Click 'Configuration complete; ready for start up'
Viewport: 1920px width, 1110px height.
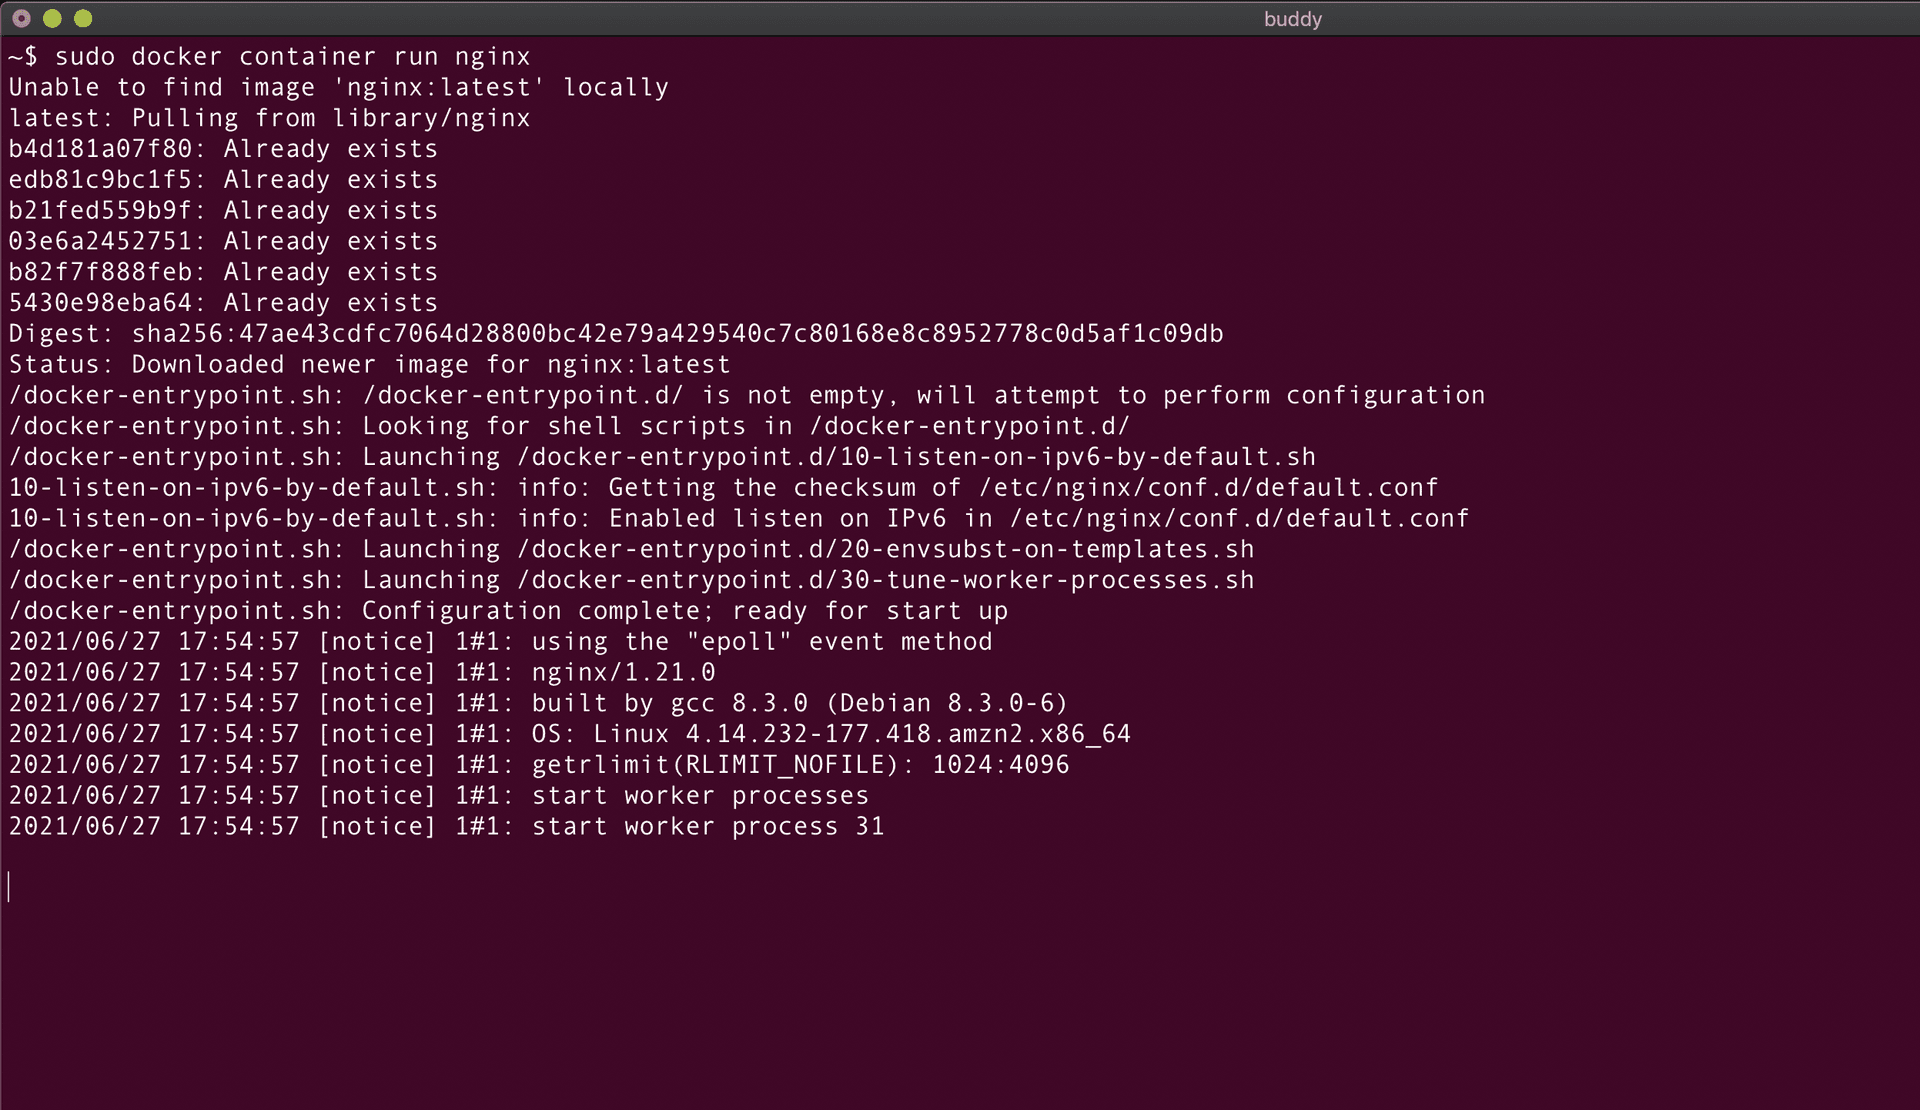pos(684,611)
